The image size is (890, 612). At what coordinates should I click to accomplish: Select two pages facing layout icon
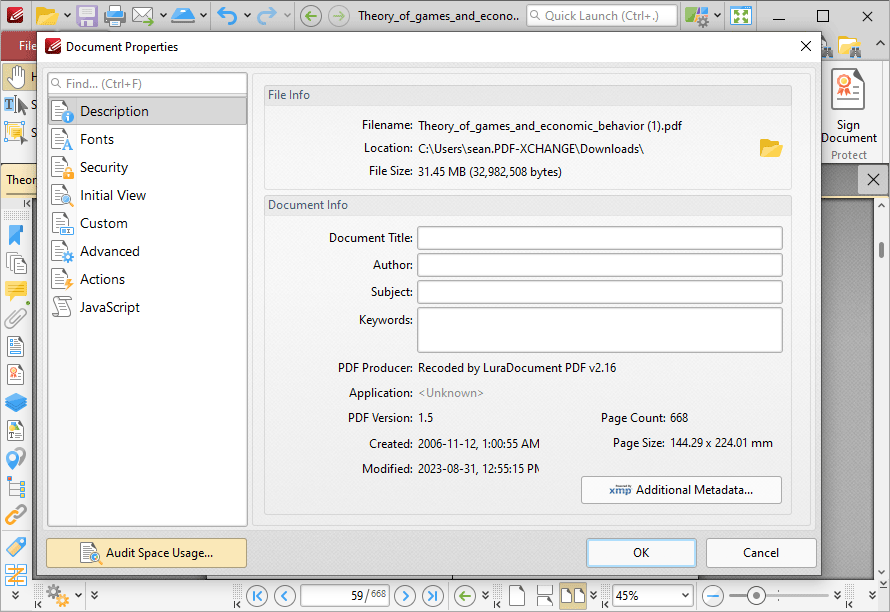(573, 596)
